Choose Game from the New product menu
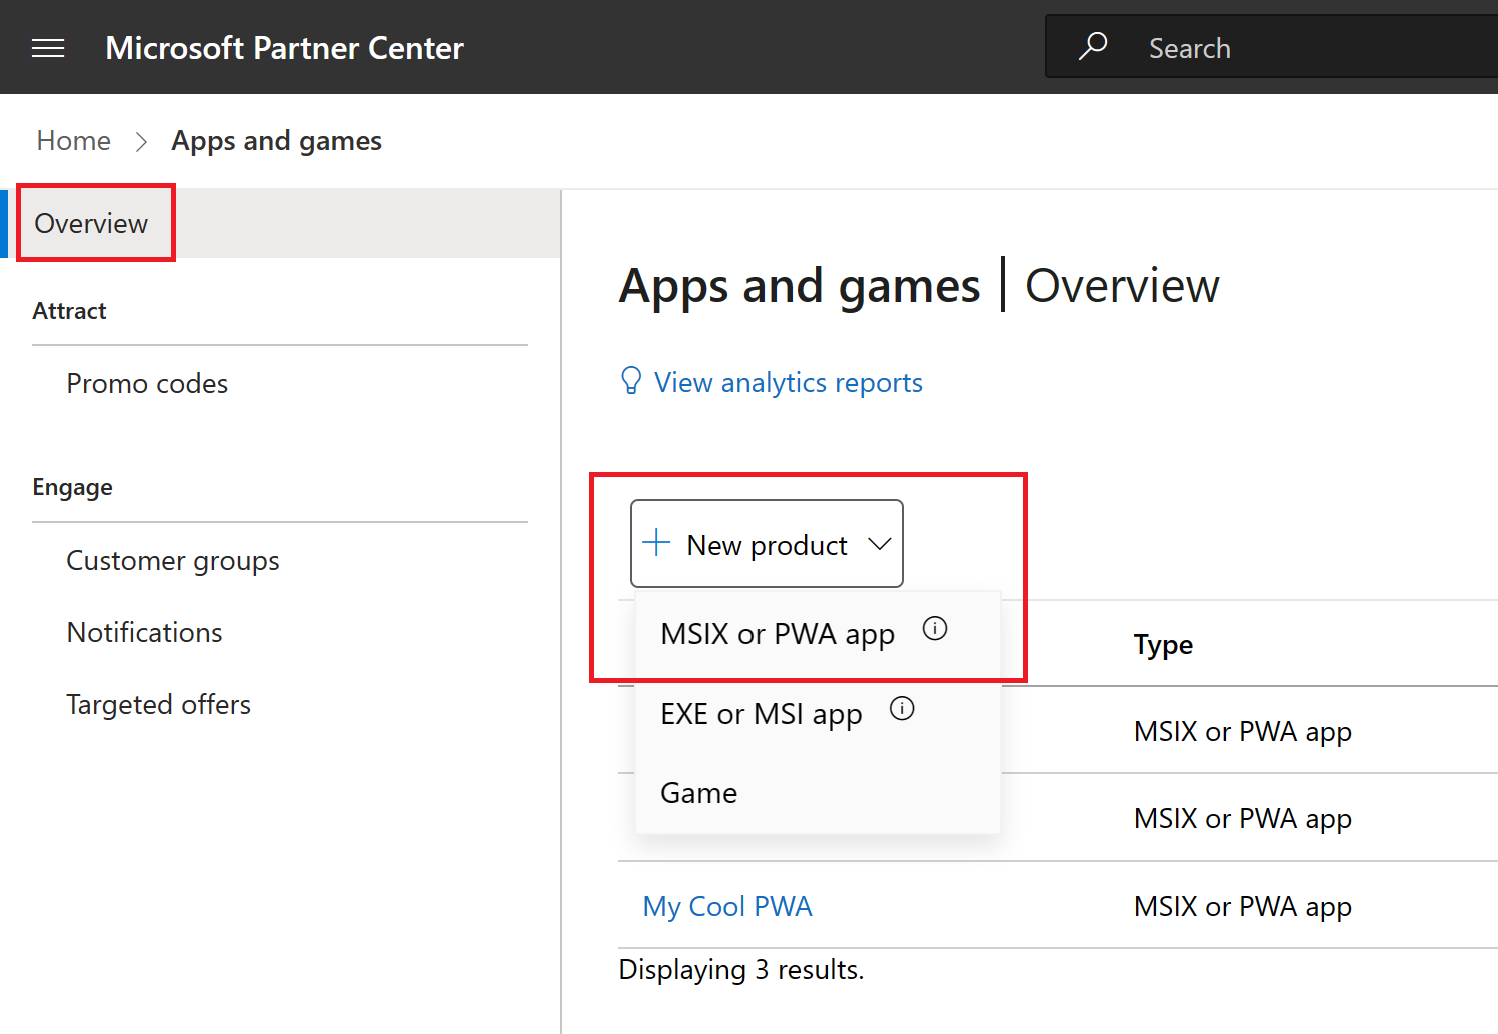This screenshot has width=1498, height=1034. (698, 792)
